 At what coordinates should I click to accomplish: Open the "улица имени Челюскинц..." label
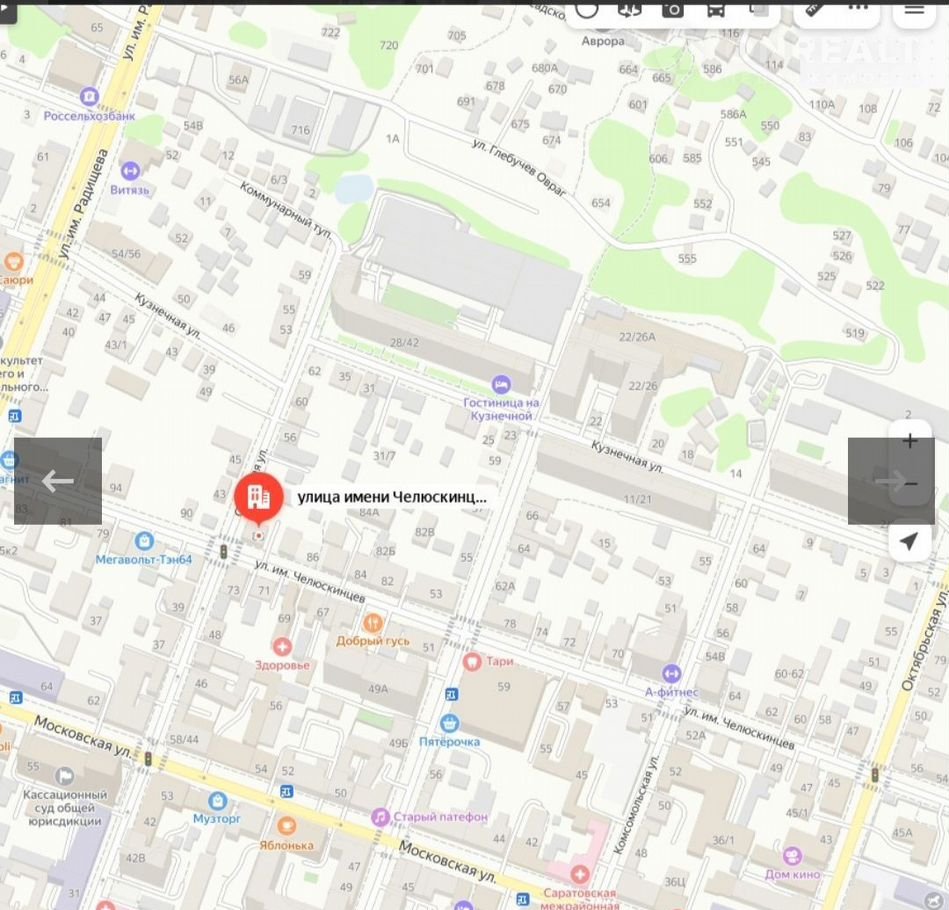392,496
